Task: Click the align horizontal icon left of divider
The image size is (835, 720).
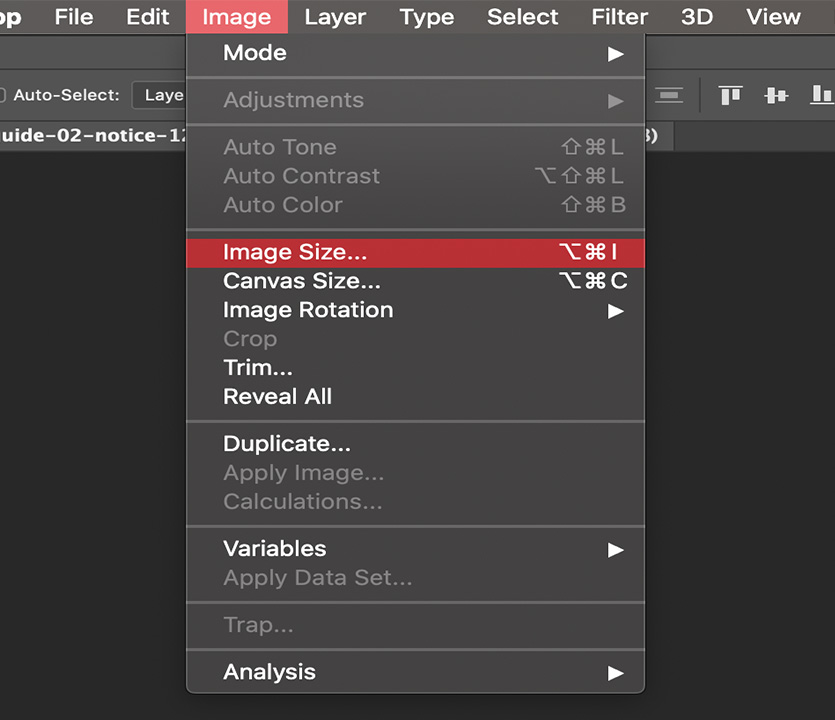Action: 669,95
